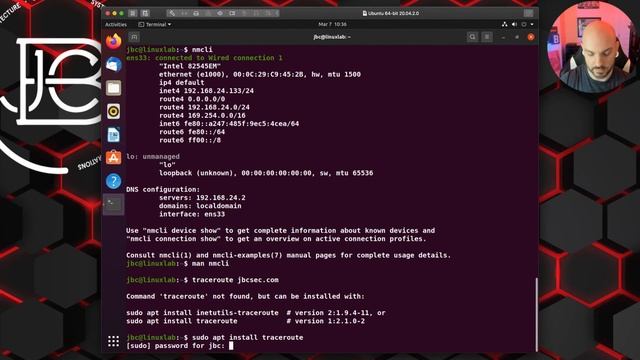Click the 'interface: ens33' line

pyautogui.click(x=192, y=214)
